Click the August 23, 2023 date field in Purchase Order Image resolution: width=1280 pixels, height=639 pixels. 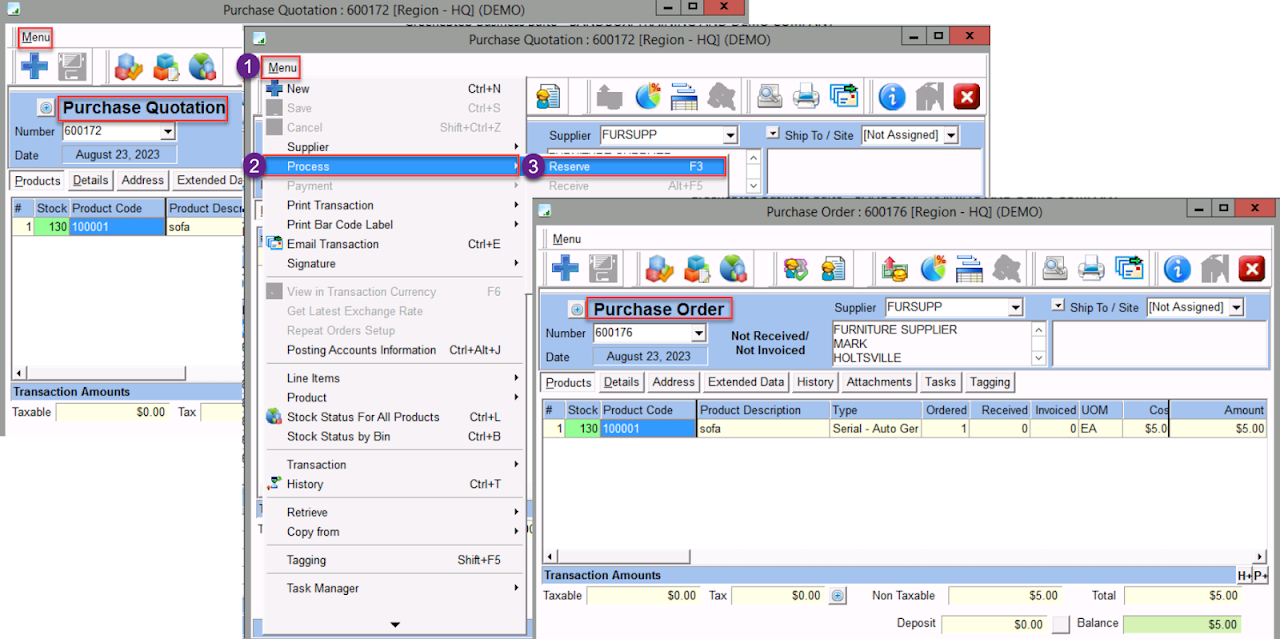[x=648, y=357]
